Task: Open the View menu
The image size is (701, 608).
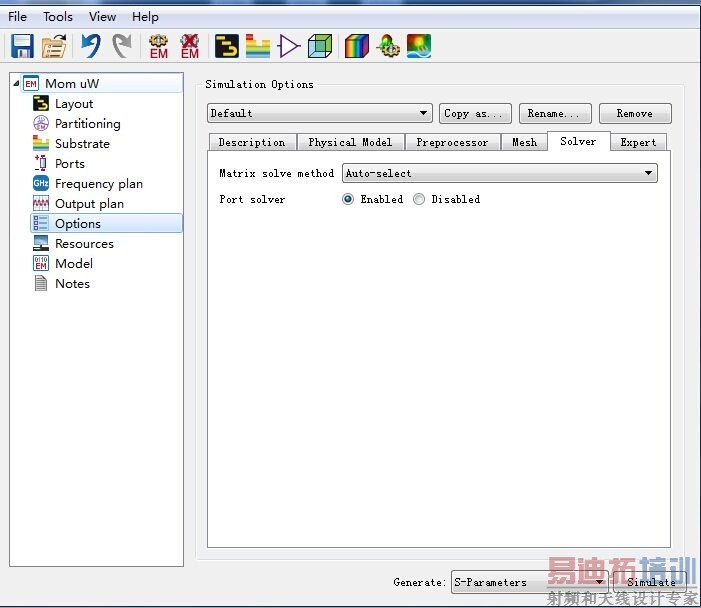Action: coord(102,17)
